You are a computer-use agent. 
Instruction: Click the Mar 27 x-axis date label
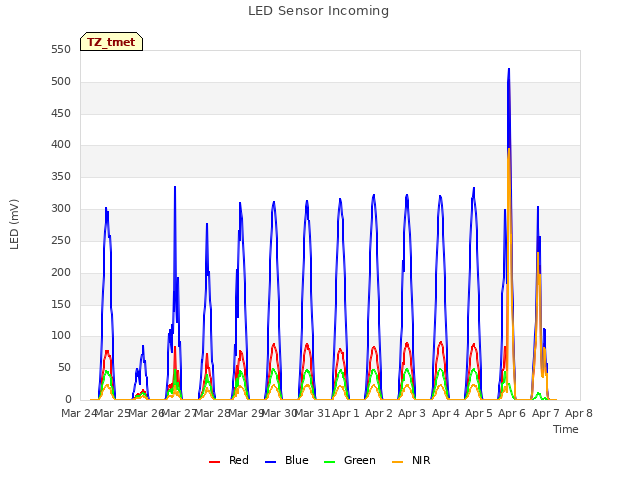[179, 413]
